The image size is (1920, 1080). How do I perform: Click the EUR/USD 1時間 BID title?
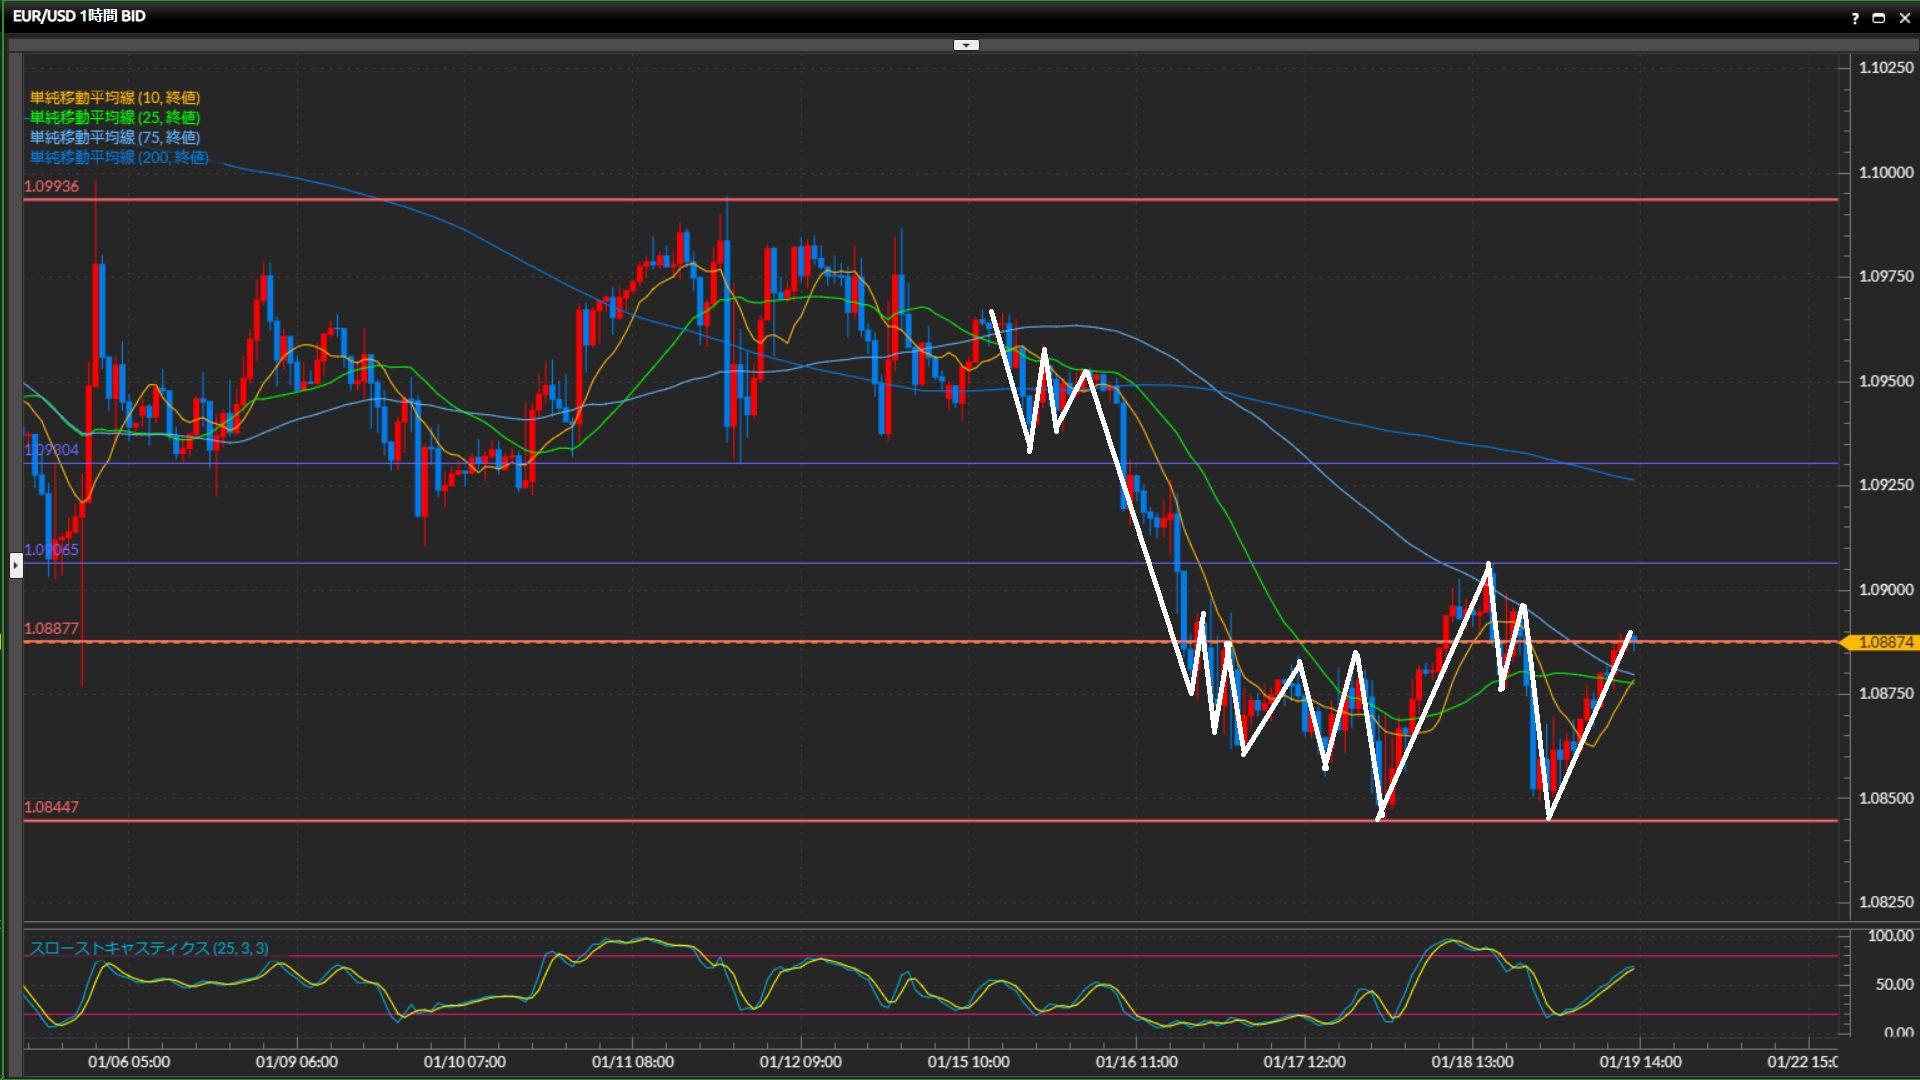[79, 16]
